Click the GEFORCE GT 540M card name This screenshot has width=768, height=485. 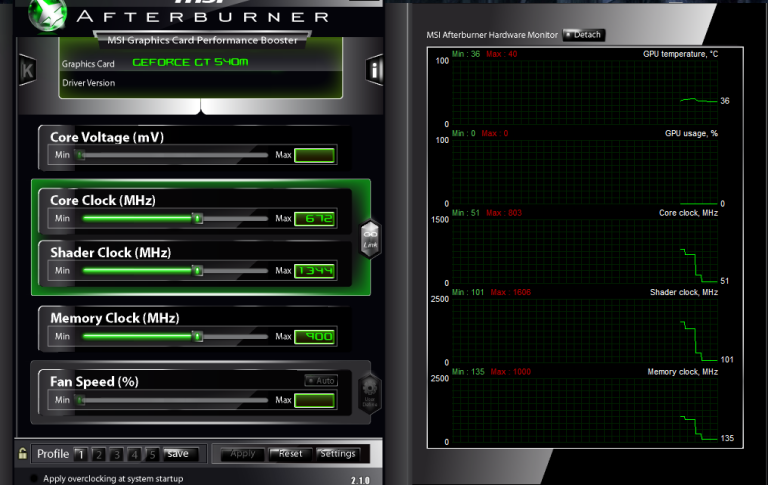click(x=190, y=62)
